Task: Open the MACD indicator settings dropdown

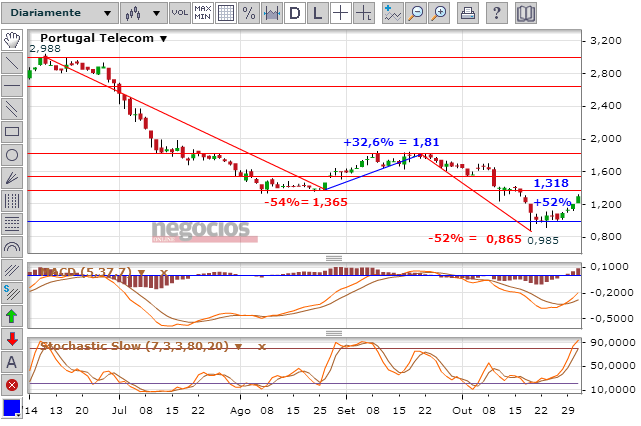Action: tap(141, 272)
